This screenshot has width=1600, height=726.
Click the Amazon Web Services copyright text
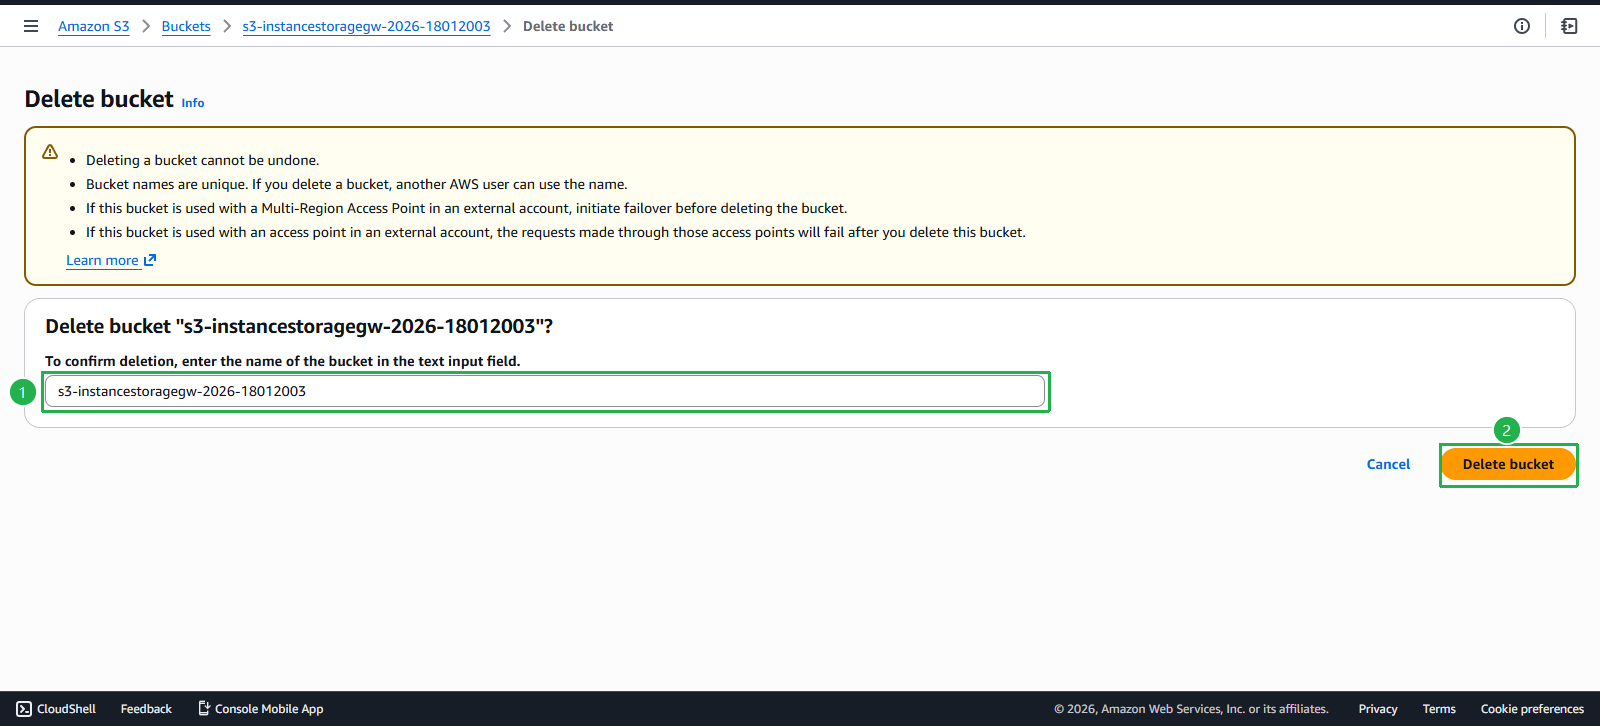coord(1191,709)
